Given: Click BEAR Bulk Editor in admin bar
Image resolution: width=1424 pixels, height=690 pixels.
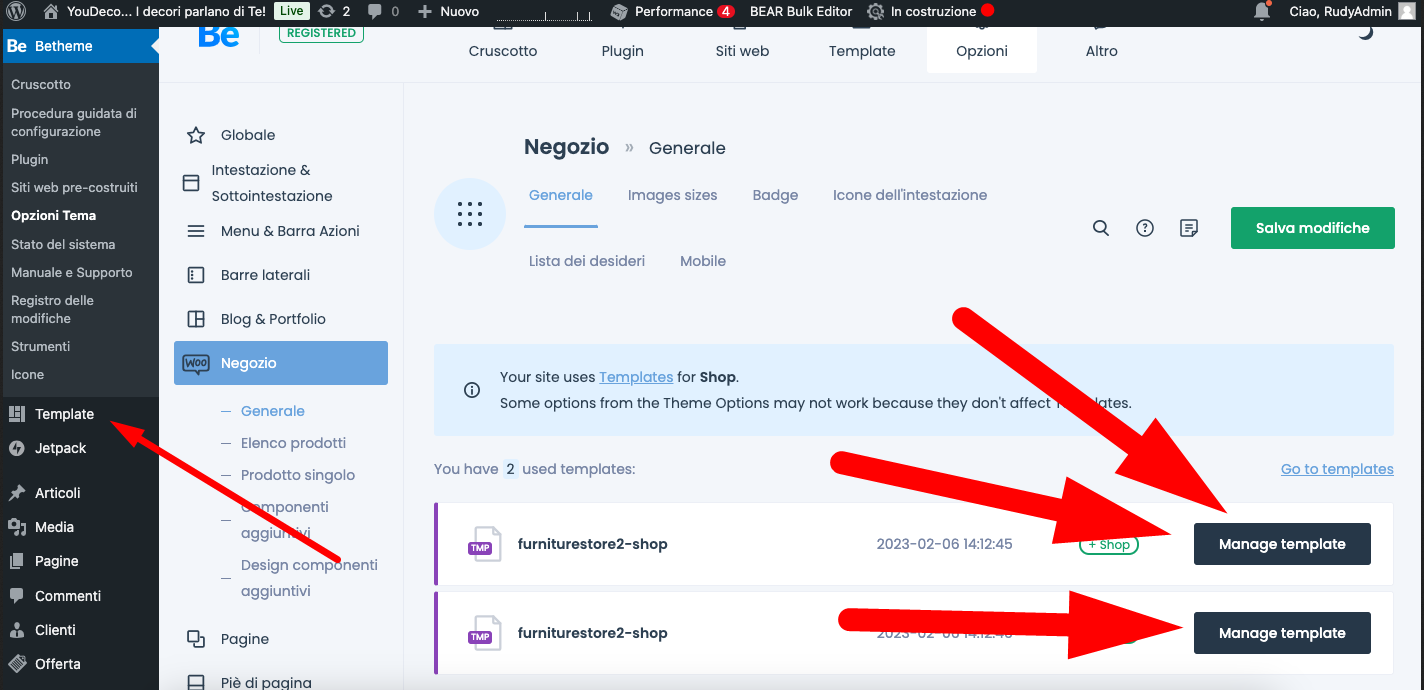Looking at the screenshot, I should (801, 12).
